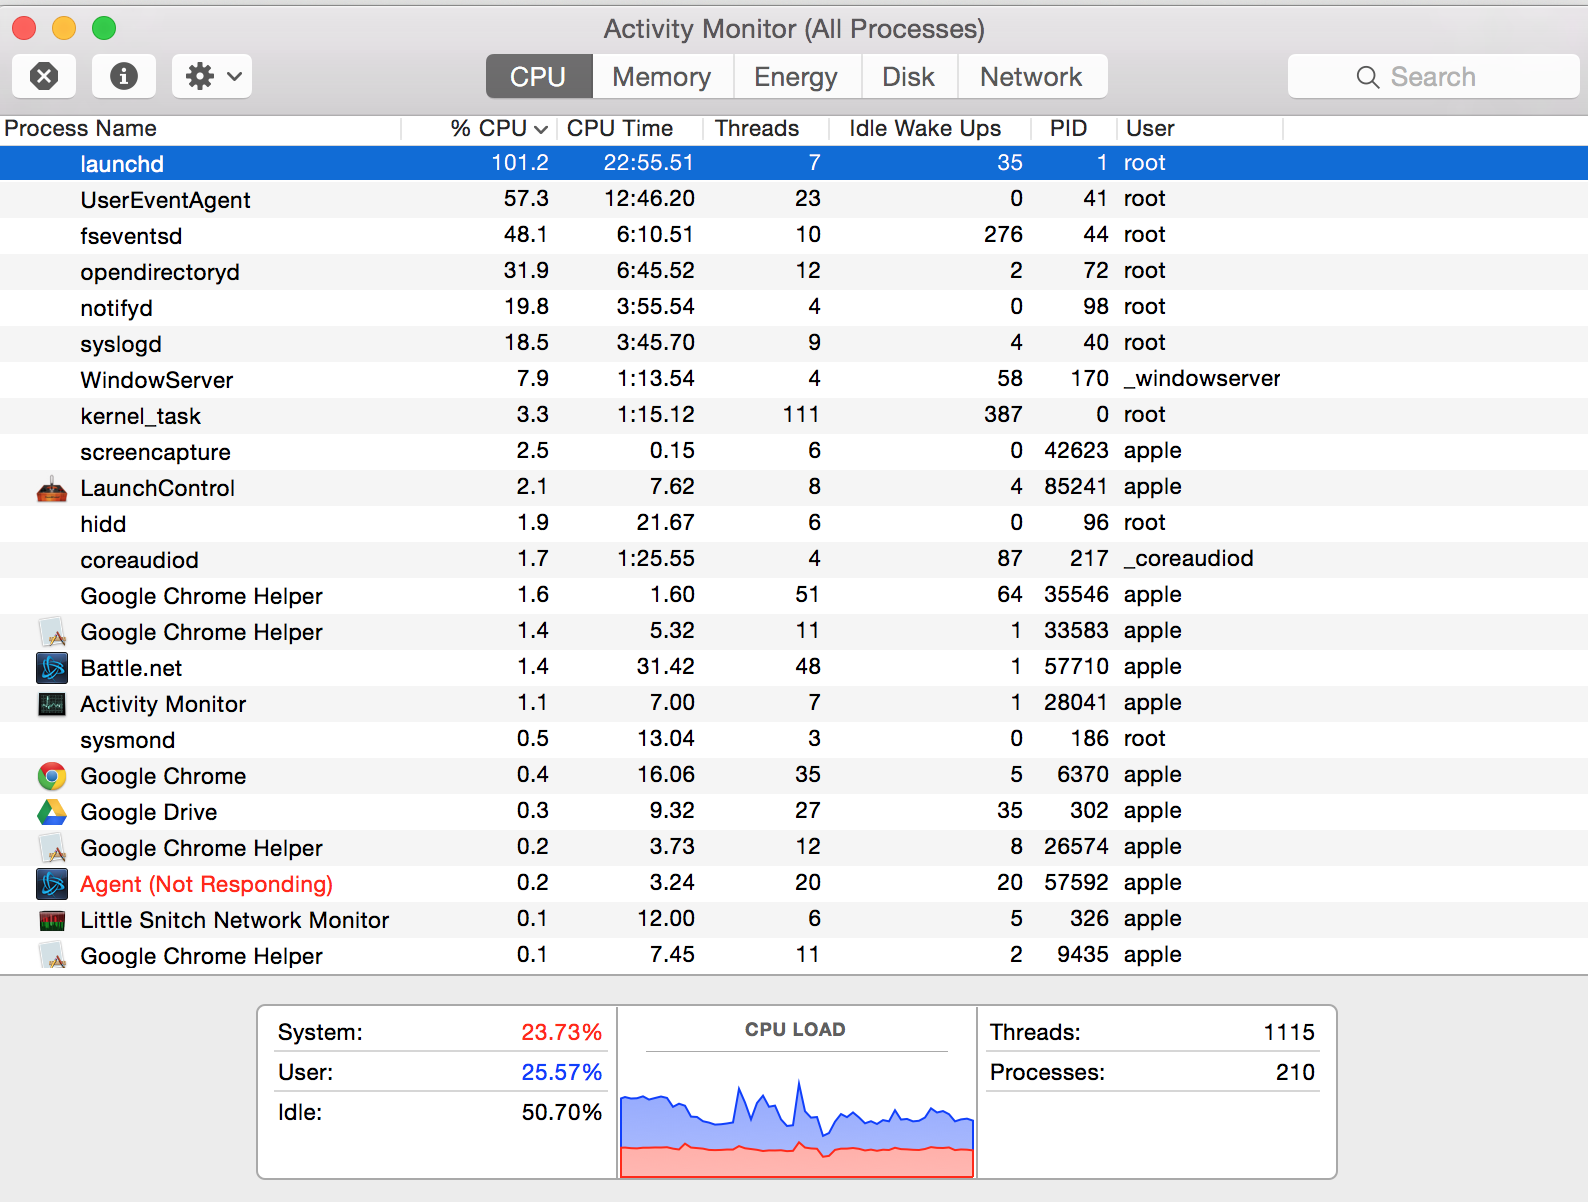Image resolution: width=1588 pixels, height=1202 pixels.
Task: Click the Google Drive icon in list
Action: coord(52,812)
